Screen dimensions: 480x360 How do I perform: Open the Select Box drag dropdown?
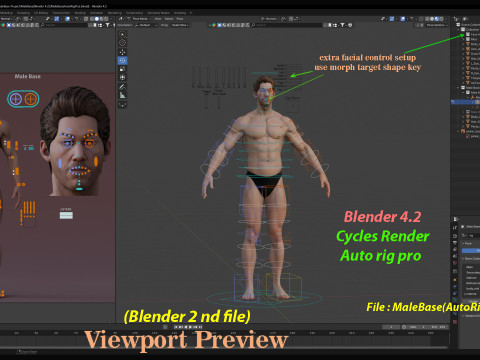click(180, 25)
